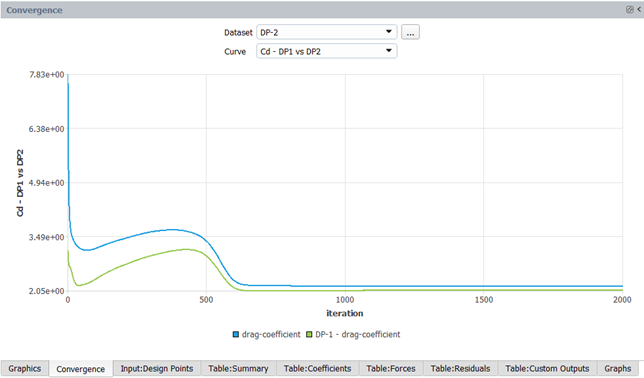Open the Input:Design Points tab
This screenshot has width=644, height=378.
[x=157, y=369]
